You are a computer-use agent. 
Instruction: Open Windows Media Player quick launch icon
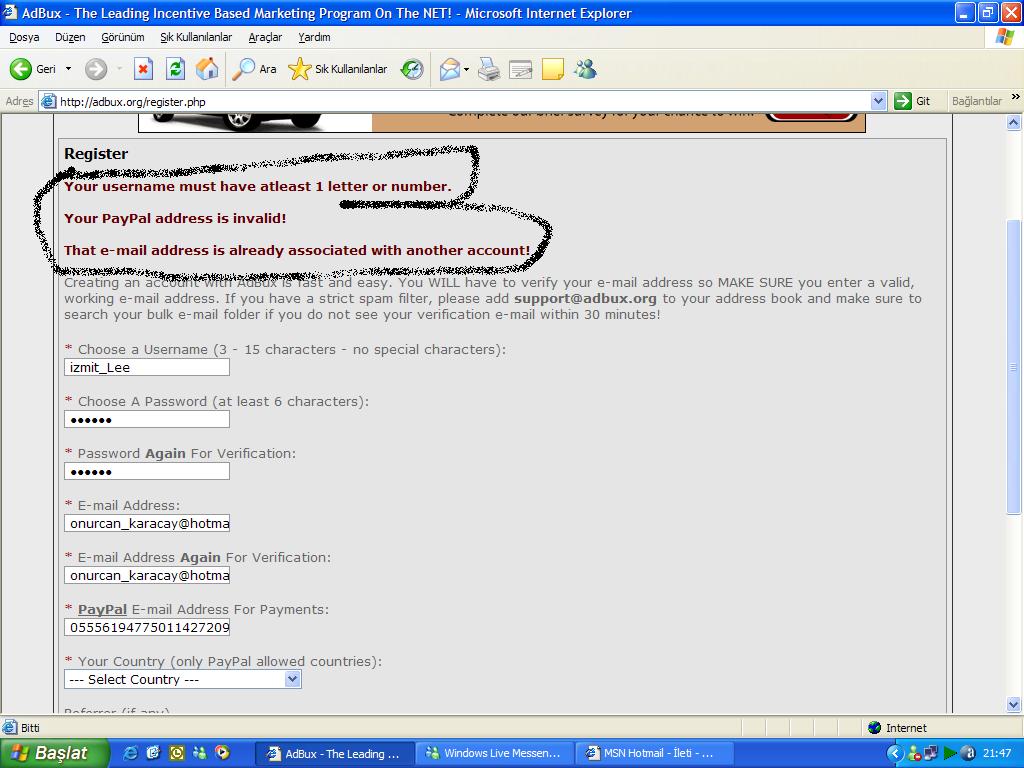[x=223, y=753]
